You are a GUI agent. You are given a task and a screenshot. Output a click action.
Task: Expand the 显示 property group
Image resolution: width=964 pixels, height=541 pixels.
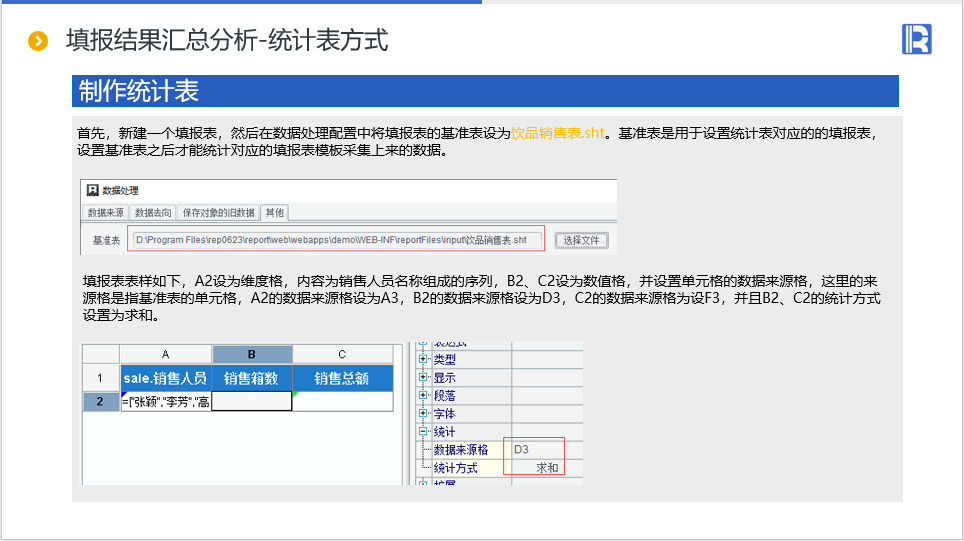423,377
